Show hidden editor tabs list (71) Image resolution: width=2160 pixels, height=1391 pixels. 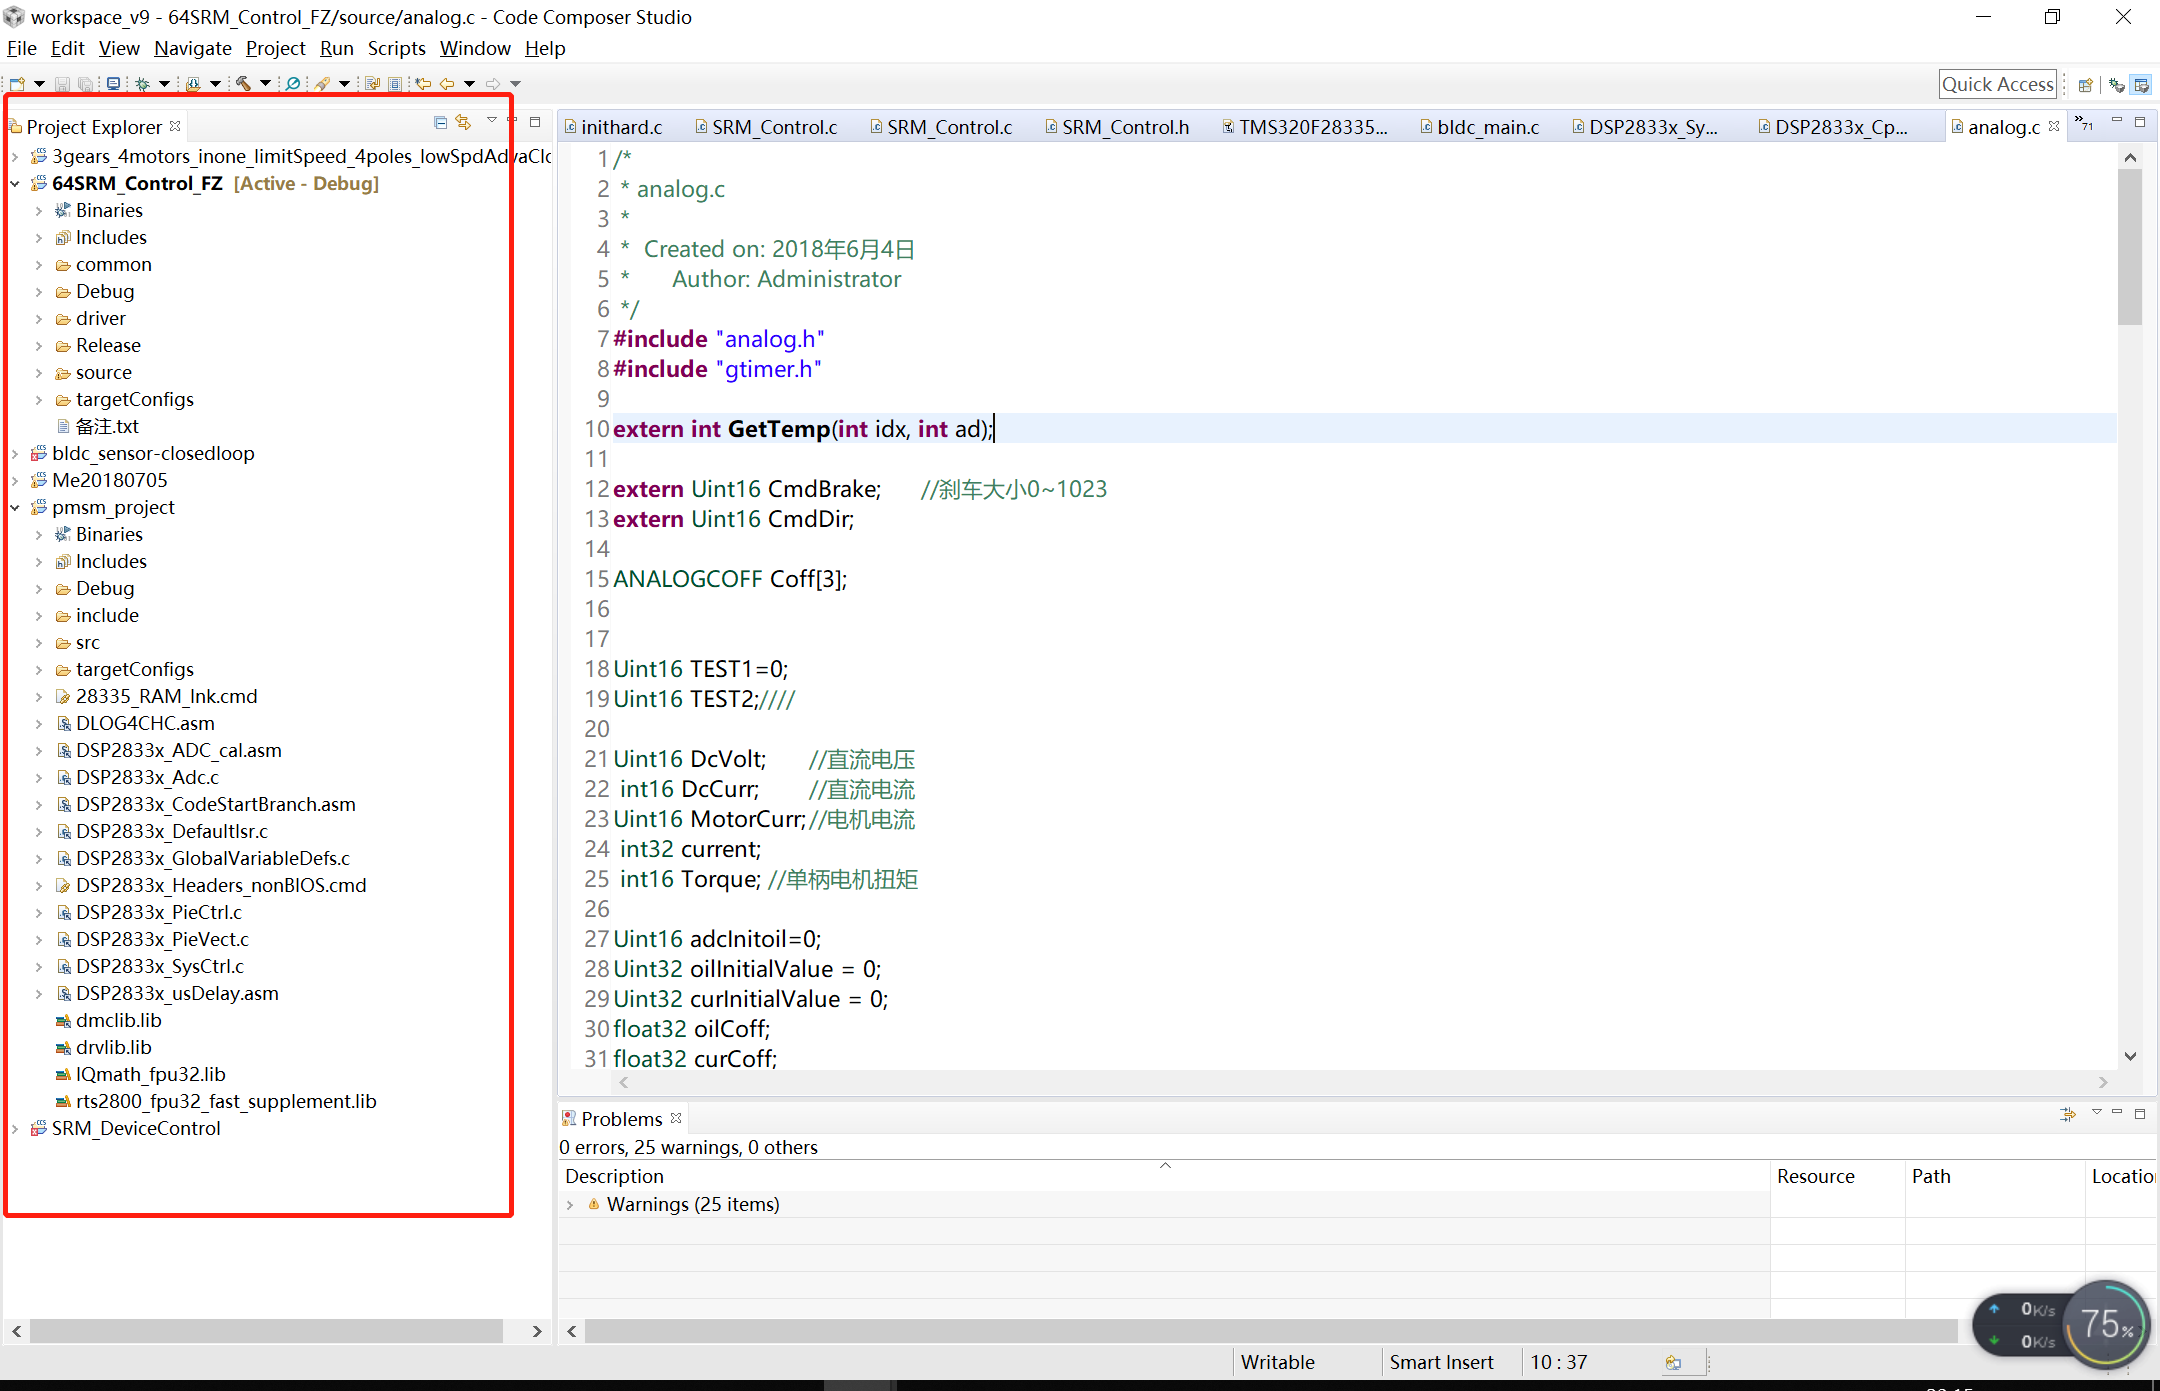tap(2084, 124)
